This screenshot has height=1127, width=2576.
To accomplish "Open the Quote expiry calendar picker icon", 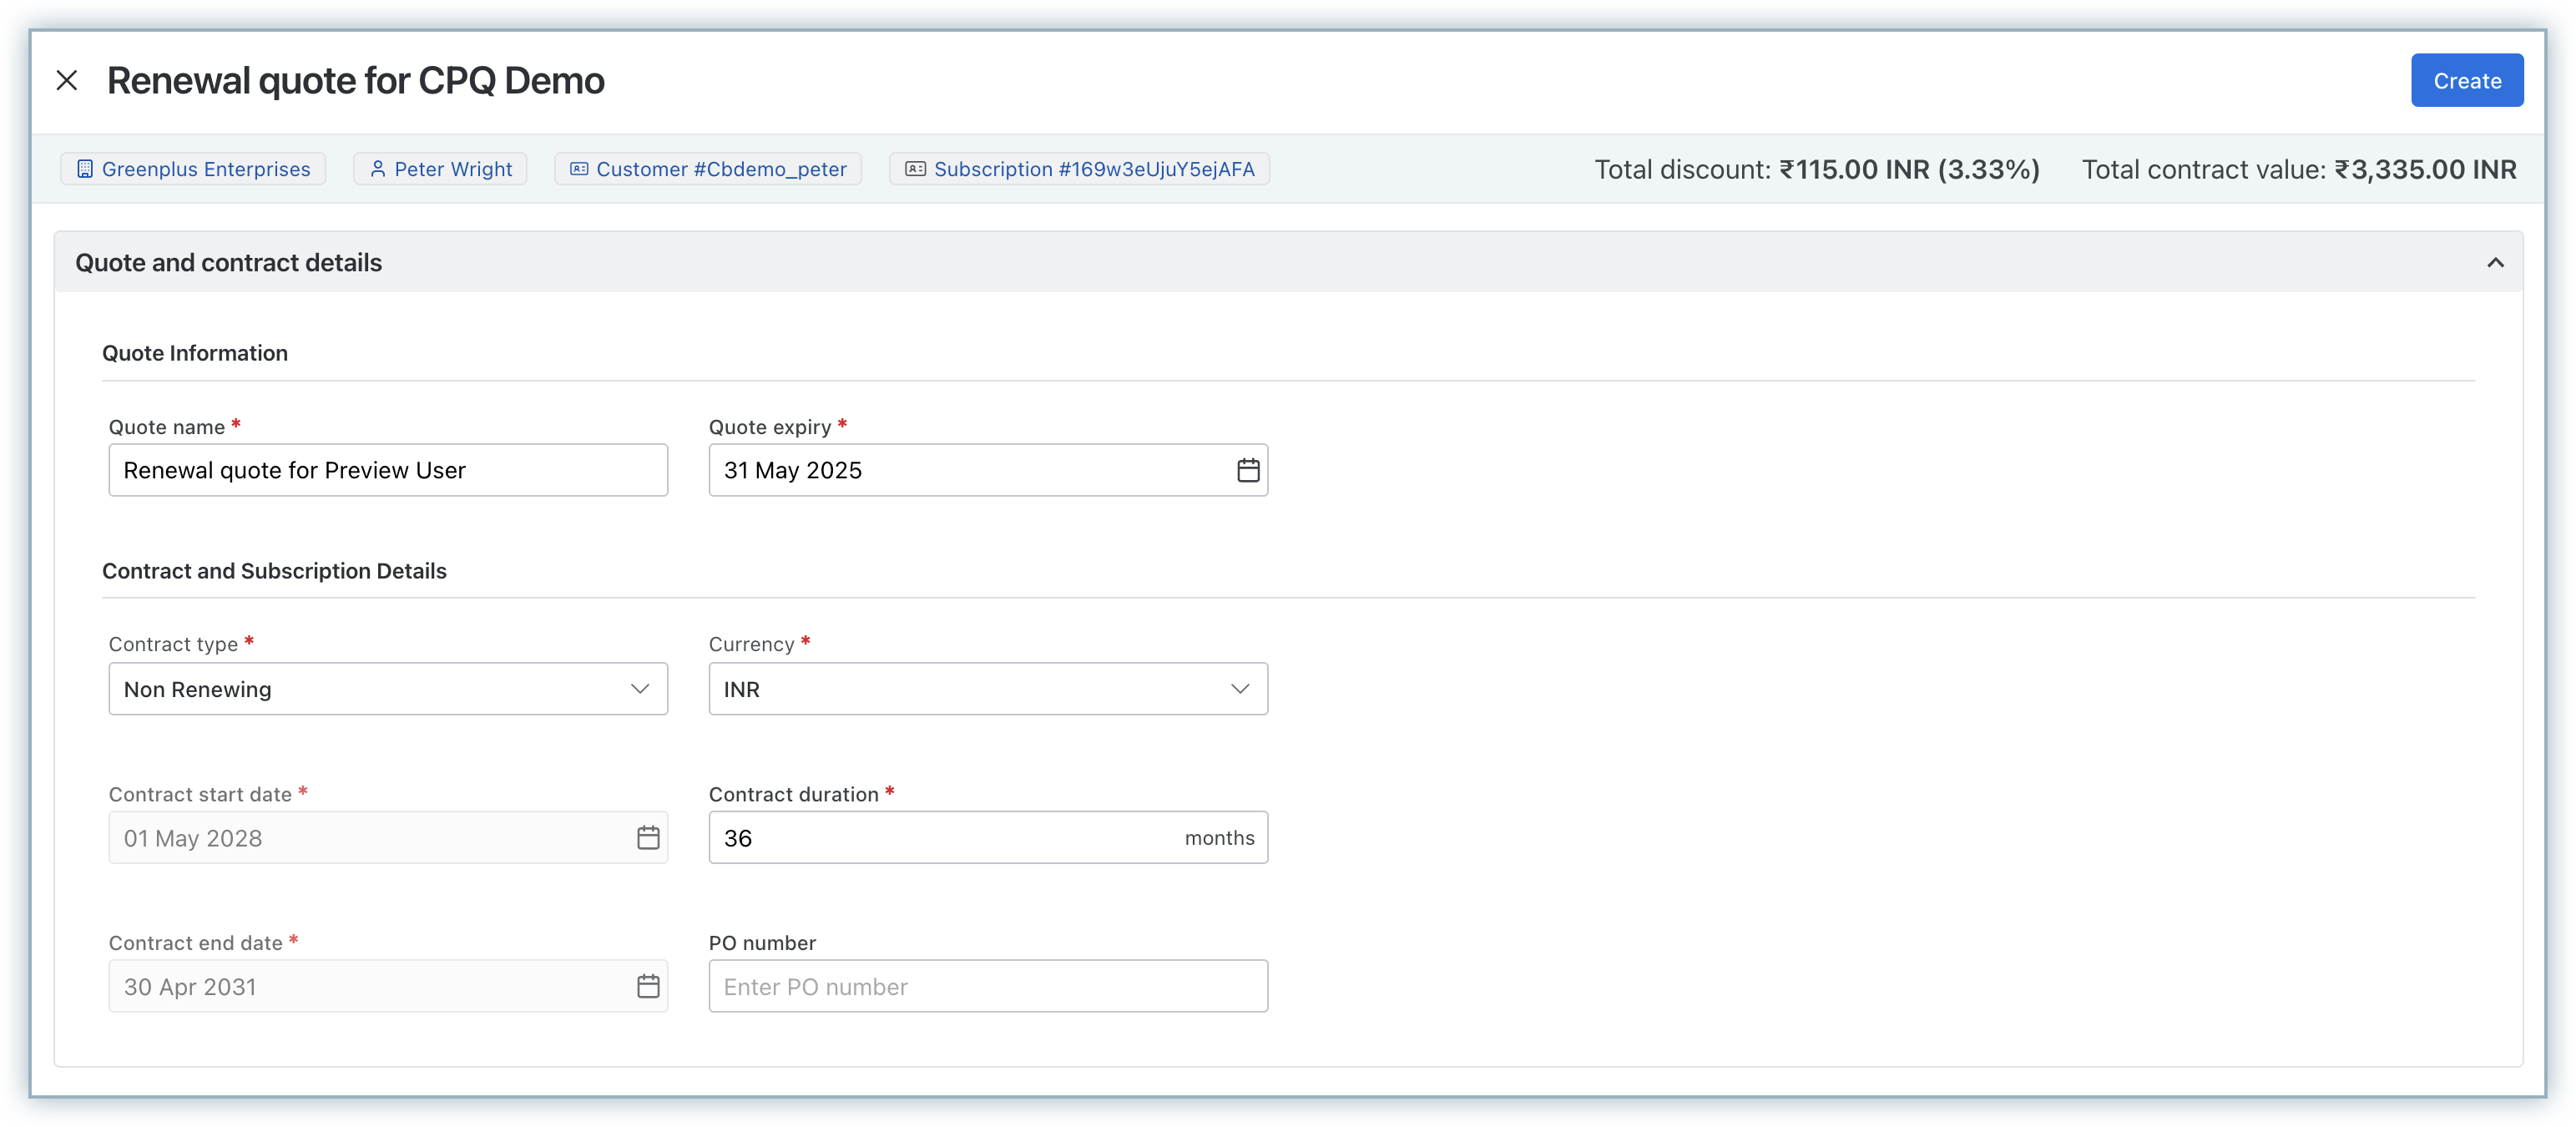I will [1247, 470].
